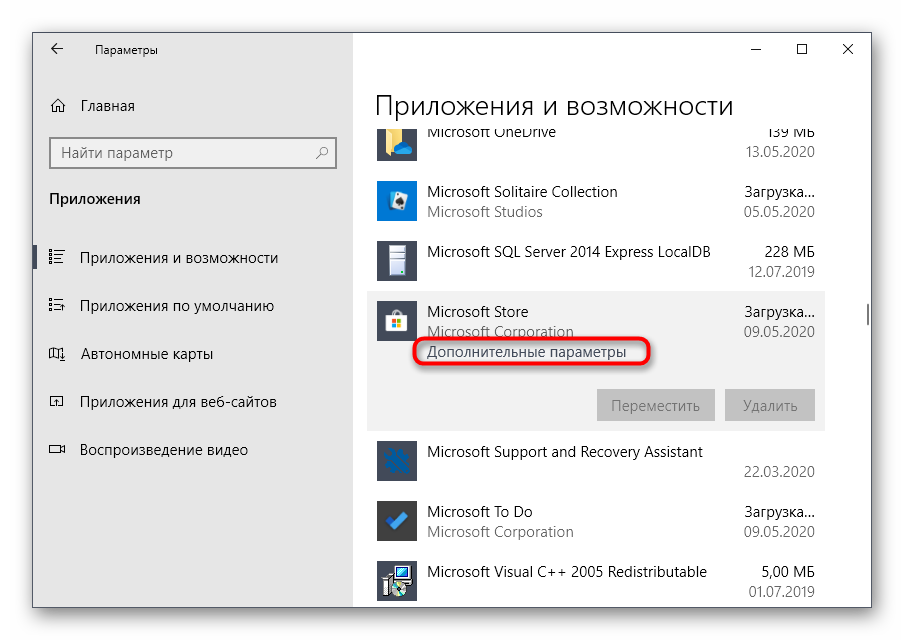
Task: Click the Microsoft To Do icon
Action: point(396,521)
